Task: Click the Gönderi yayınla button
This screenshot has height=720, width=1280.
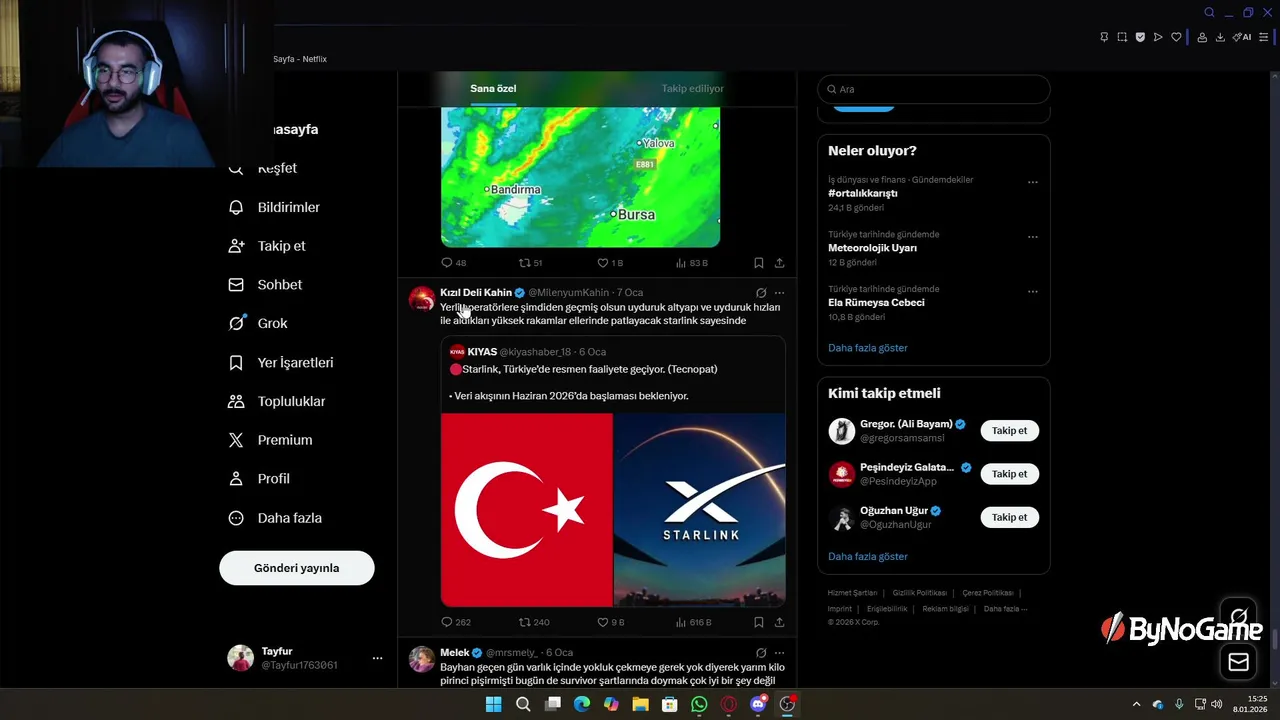Action: pyautogui.click(x=297, y=568)
